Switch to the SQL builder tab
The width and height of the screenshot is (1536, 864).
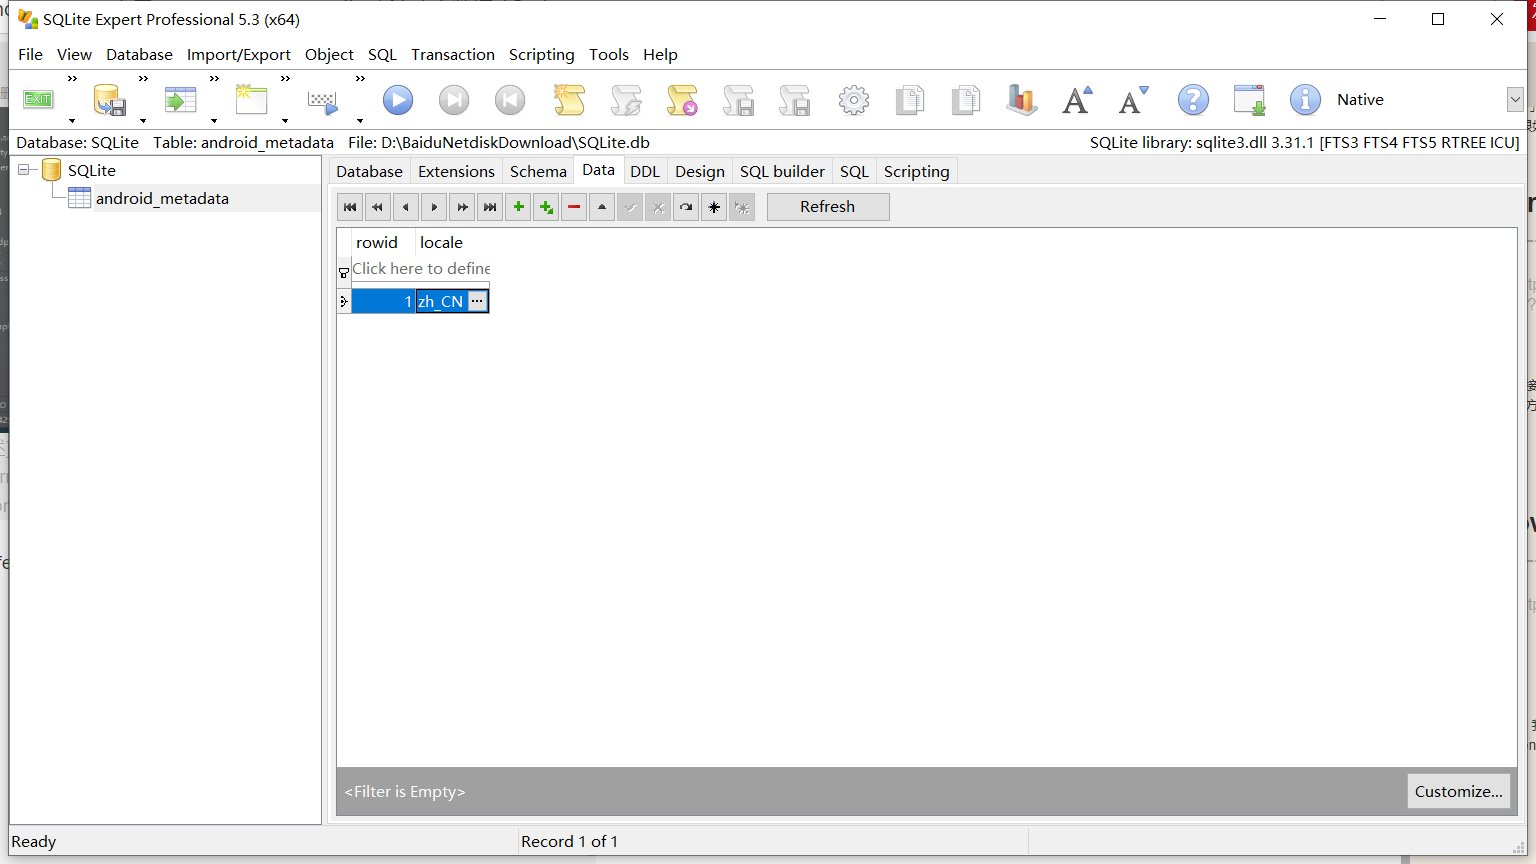pos(782,171)
